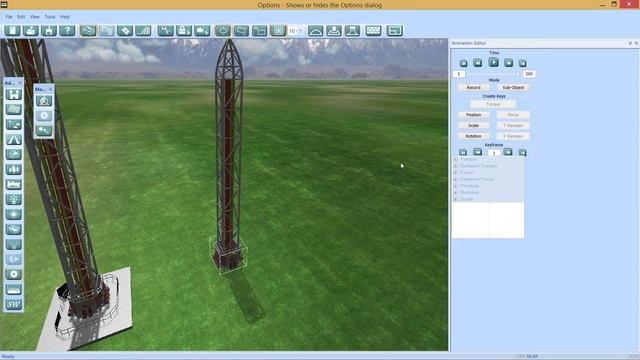Open the File menu
Screen dimensions: 640x360
(9, 17)
